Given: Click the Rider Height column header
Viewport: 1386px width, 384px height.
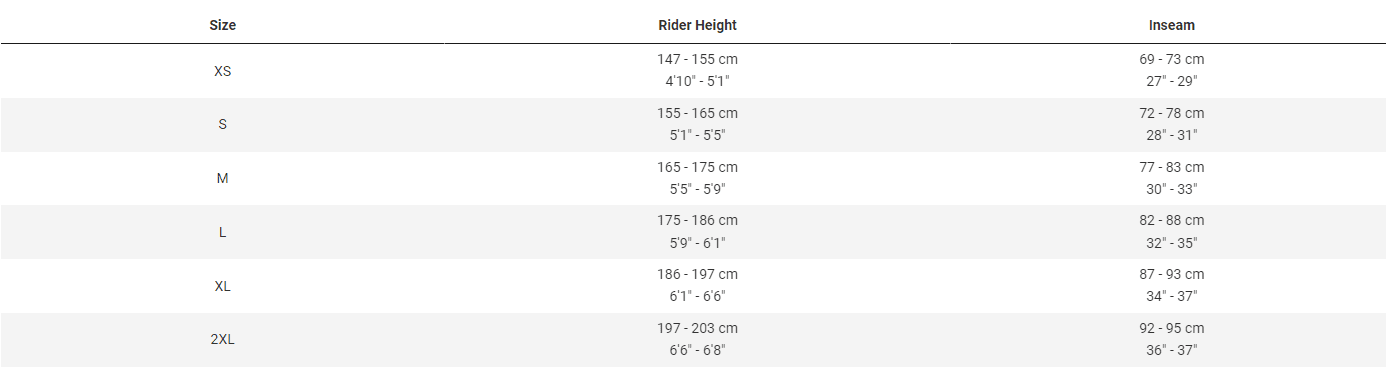Looking at the screenshot, I should 697,25.
